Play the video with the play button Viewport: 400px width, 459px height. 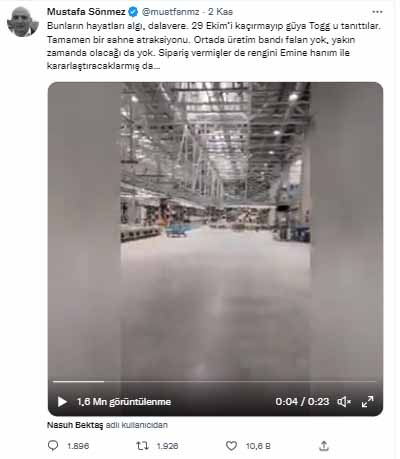coord(62,402)
